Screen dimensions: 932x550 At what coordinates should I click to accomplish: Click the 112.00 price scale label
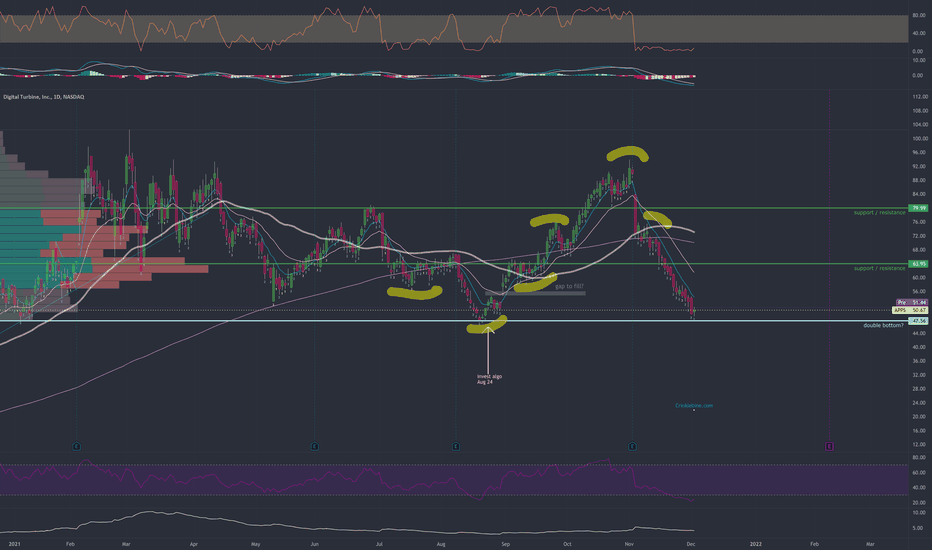tap(920, 96)
